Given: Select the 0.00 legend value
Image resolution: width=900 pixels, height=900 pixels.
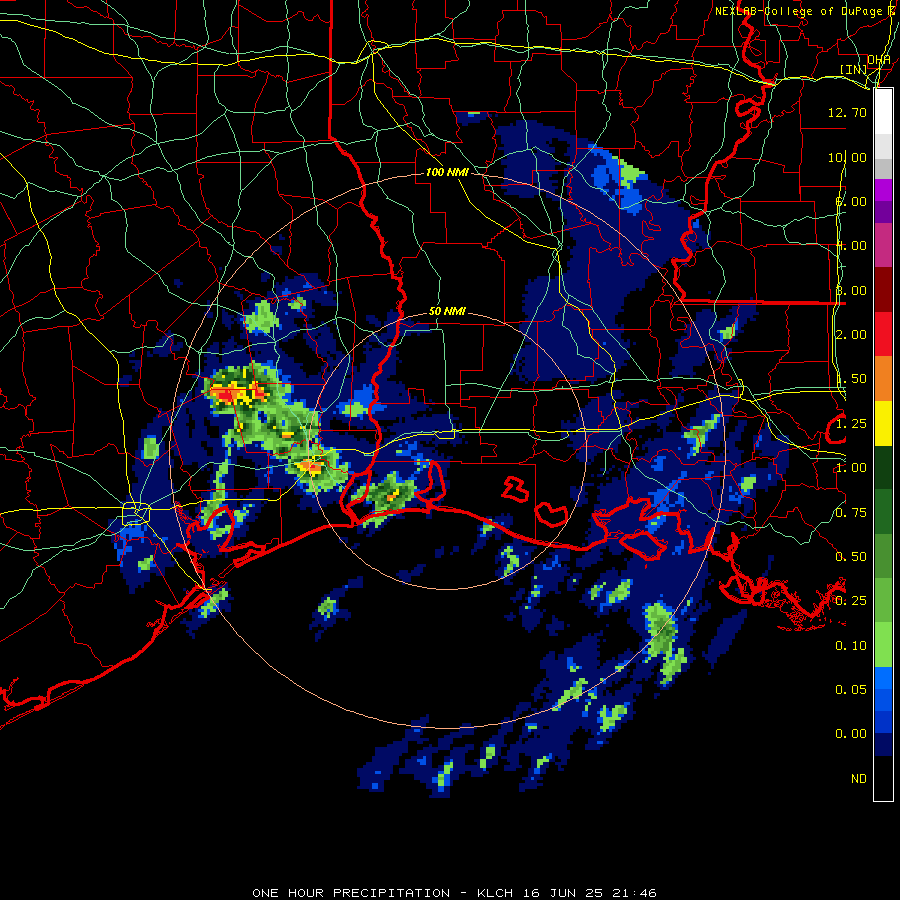Looking at the screenshot, I should tap(851, 734).
